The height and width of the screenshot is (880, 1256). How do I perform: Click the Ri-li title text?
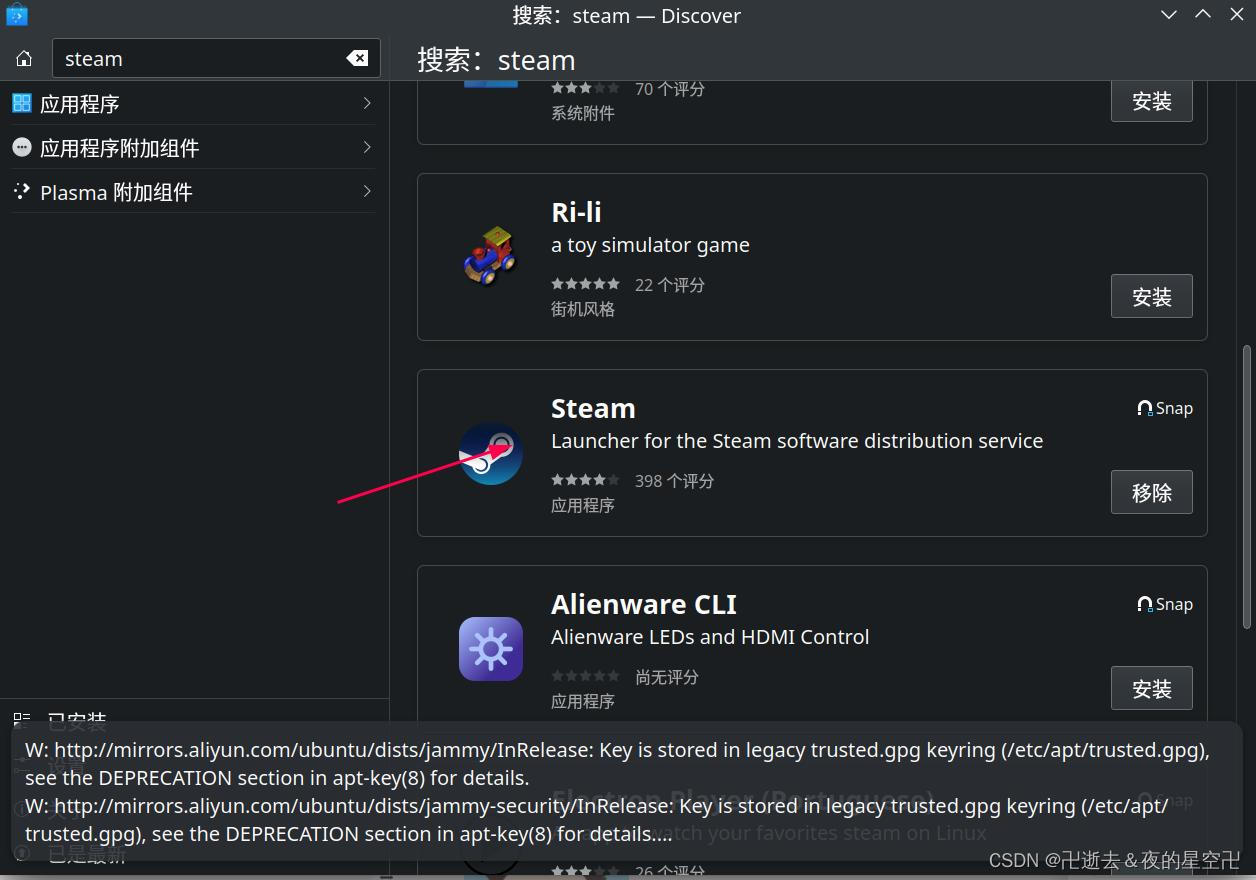point(576,212)
